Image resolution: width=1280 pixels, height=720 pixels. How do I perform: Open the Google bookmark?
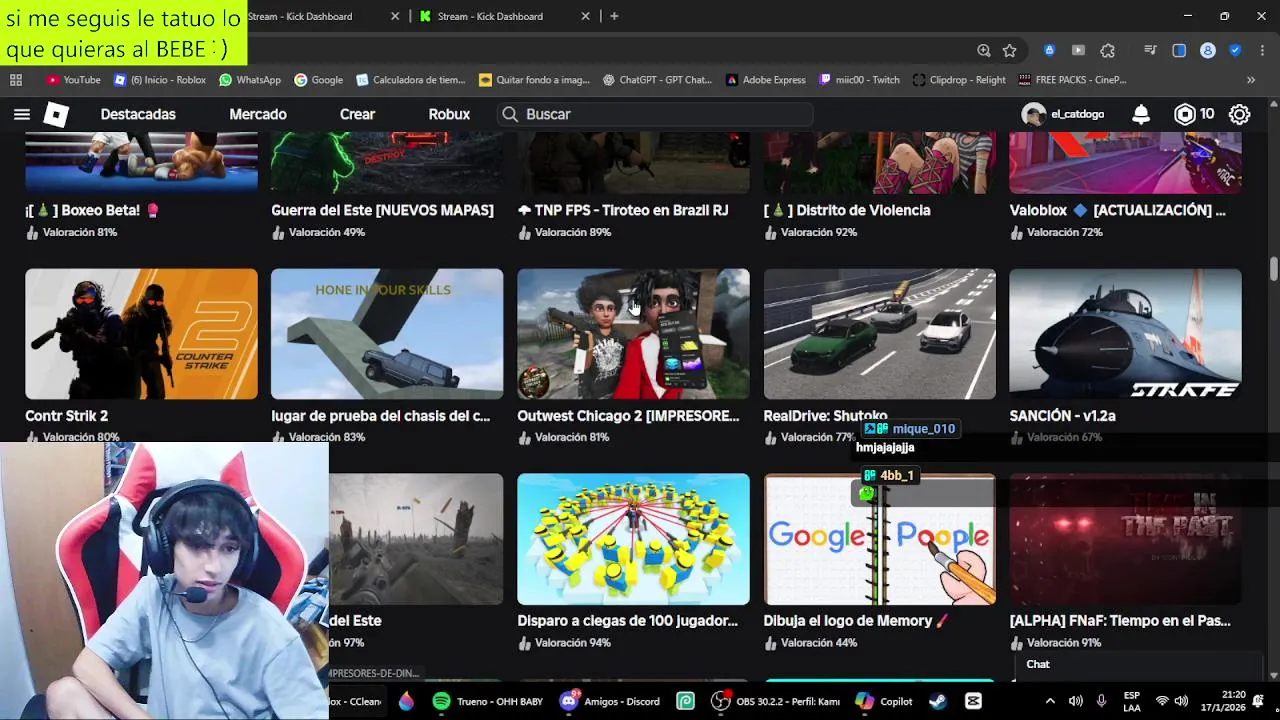coord(318,80)
